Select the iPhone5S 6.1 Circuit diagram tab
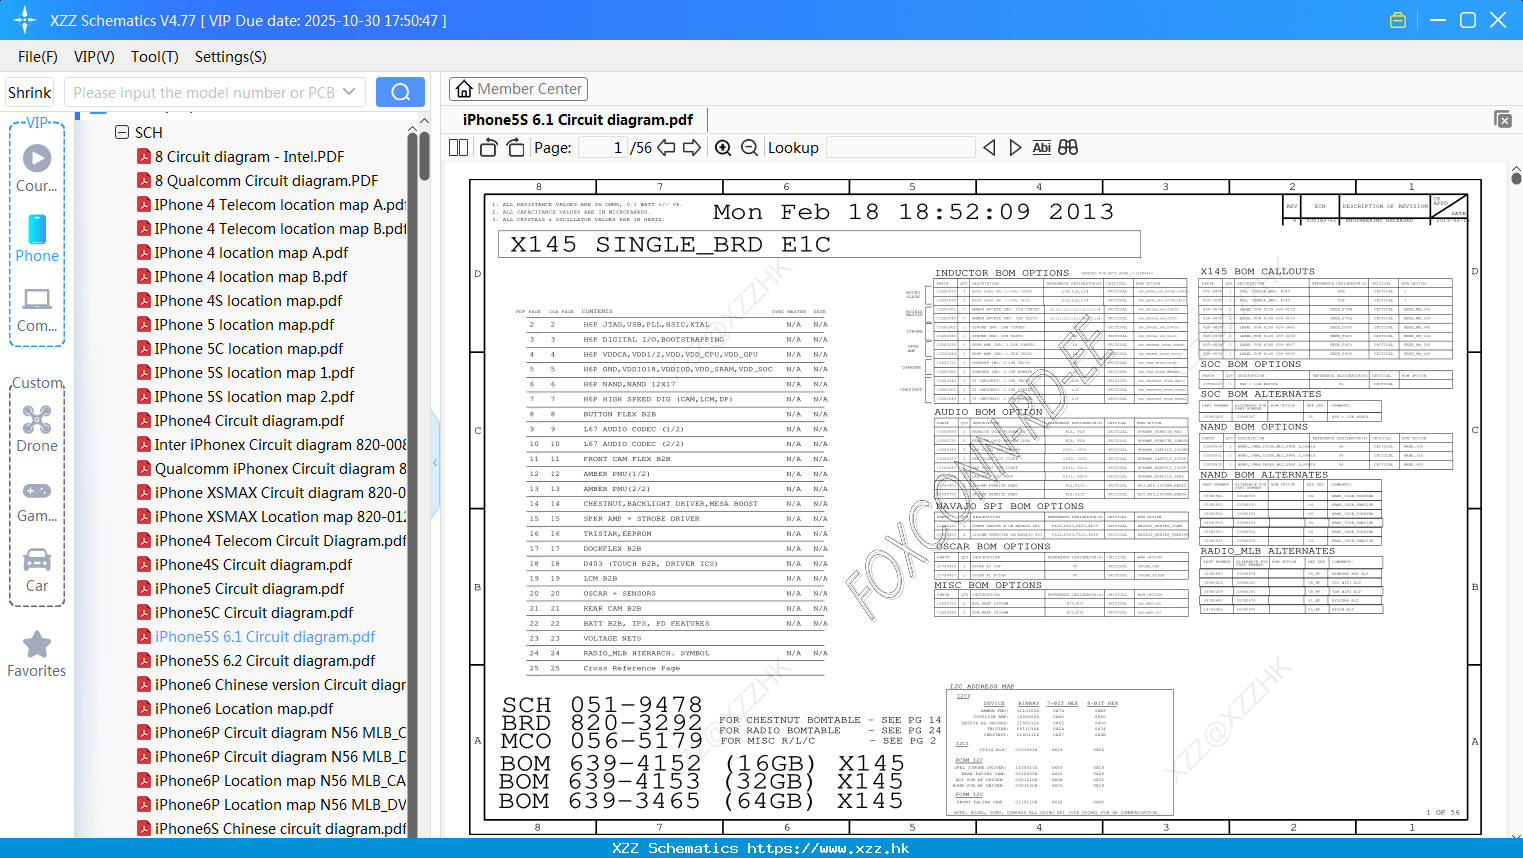The image size is (1523, 858). tap(578, 119)
